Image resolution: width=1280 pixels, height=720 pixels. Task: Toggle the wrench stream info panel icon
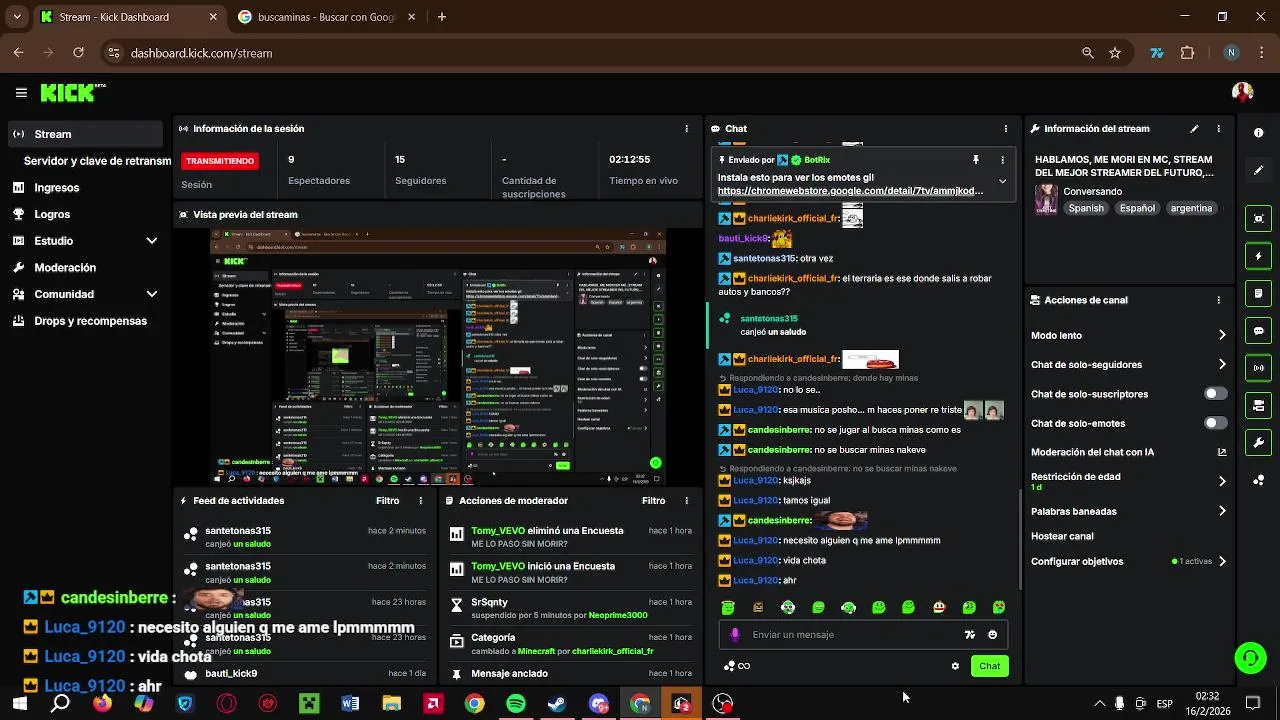coord(1258,442)
